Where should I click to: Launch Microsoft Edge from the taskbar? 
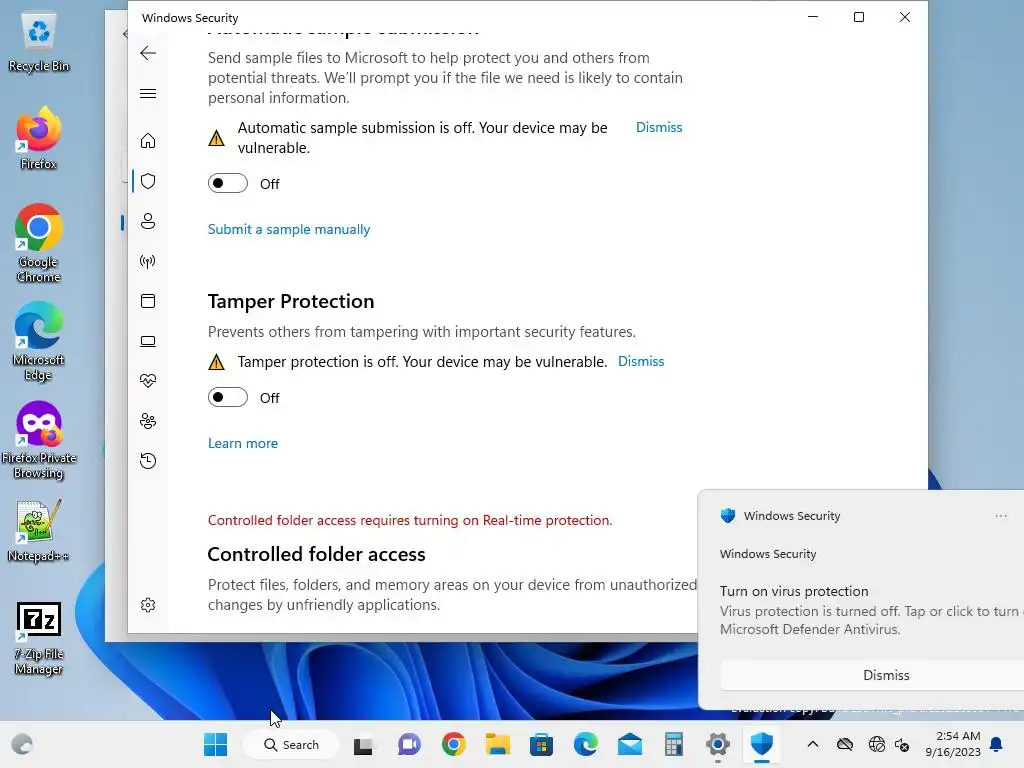586,744
